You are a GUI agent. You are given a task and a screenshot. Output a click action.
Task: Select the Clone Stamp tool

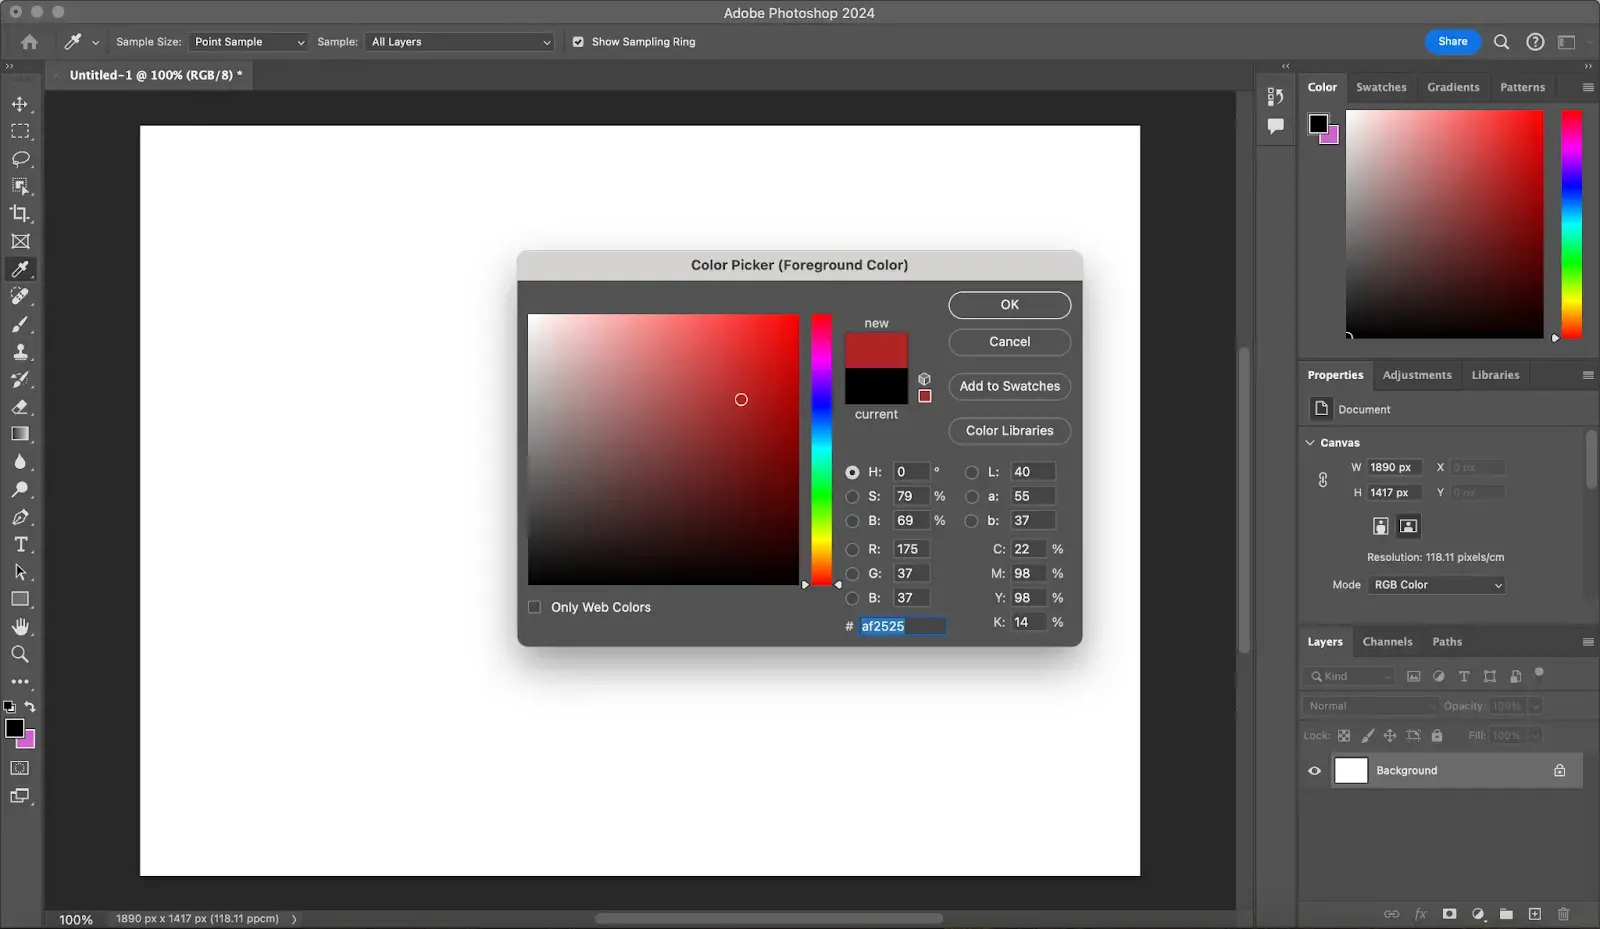[20, 352]
